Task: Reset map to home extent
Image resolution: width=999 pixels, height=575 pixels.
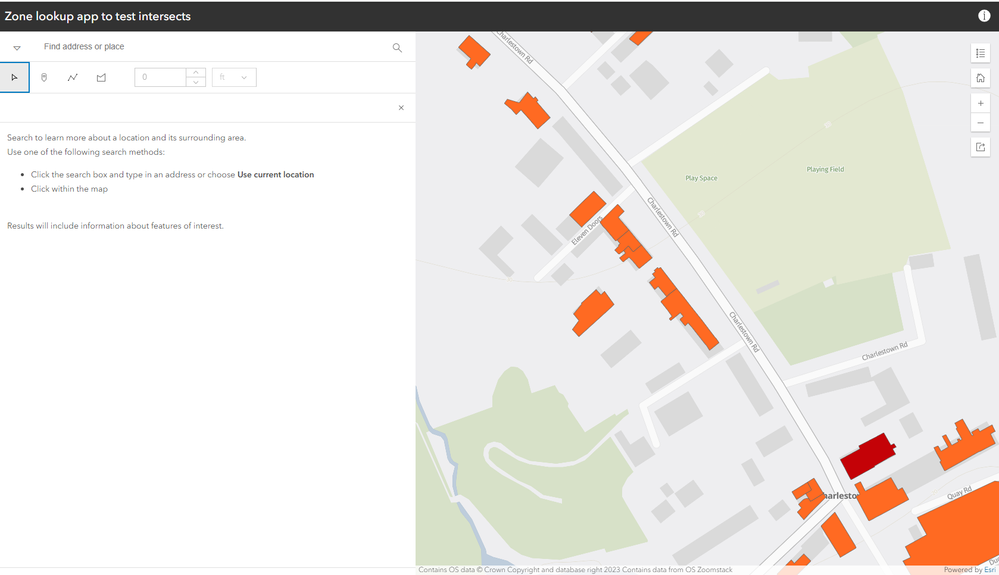Action: click(980, 78)
